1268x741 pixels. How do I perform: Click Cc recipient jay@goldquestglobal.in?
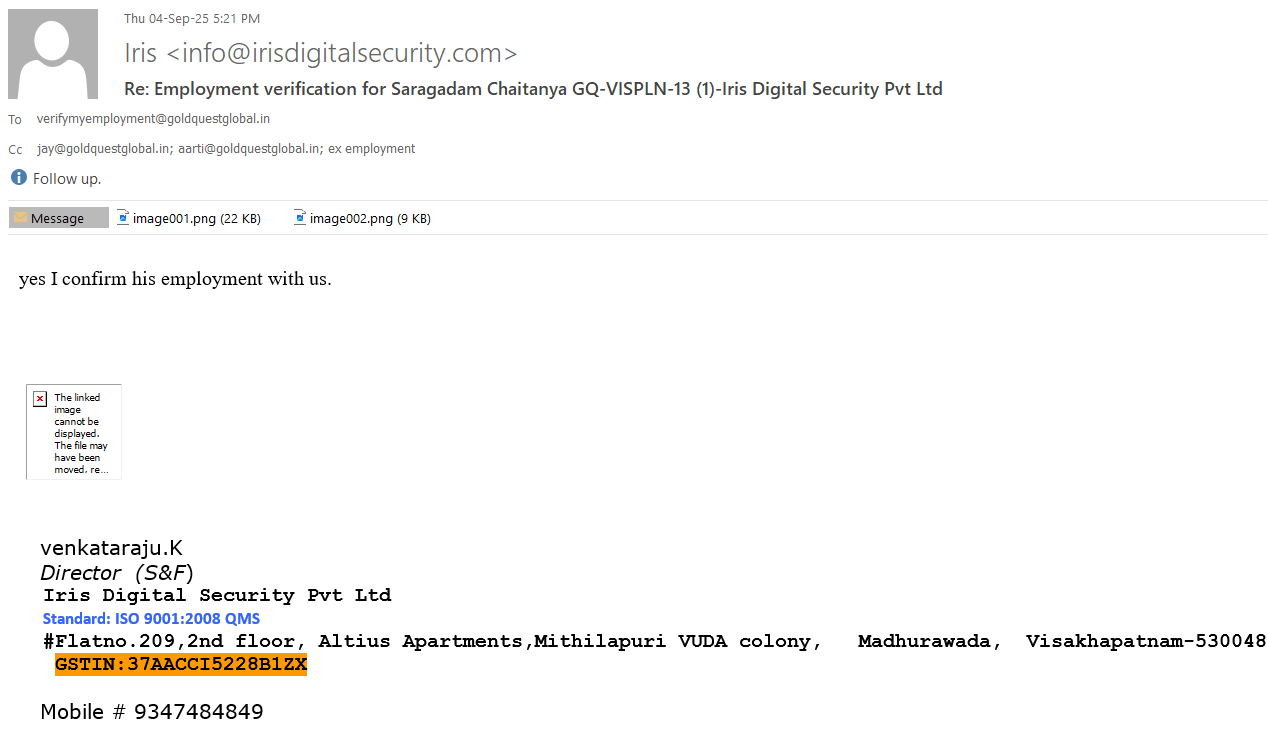tap(103, 149)
